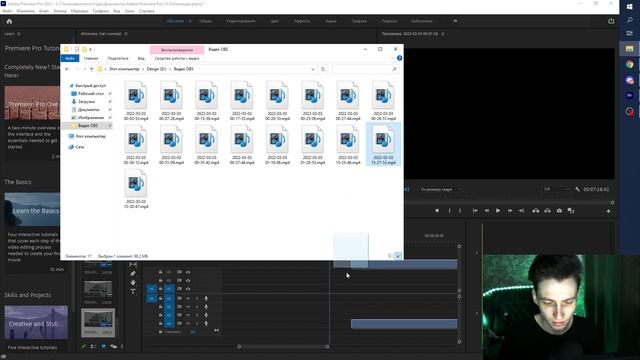Open Windows Start menu
Screen dimensions: 640x360
coord(630,7)
